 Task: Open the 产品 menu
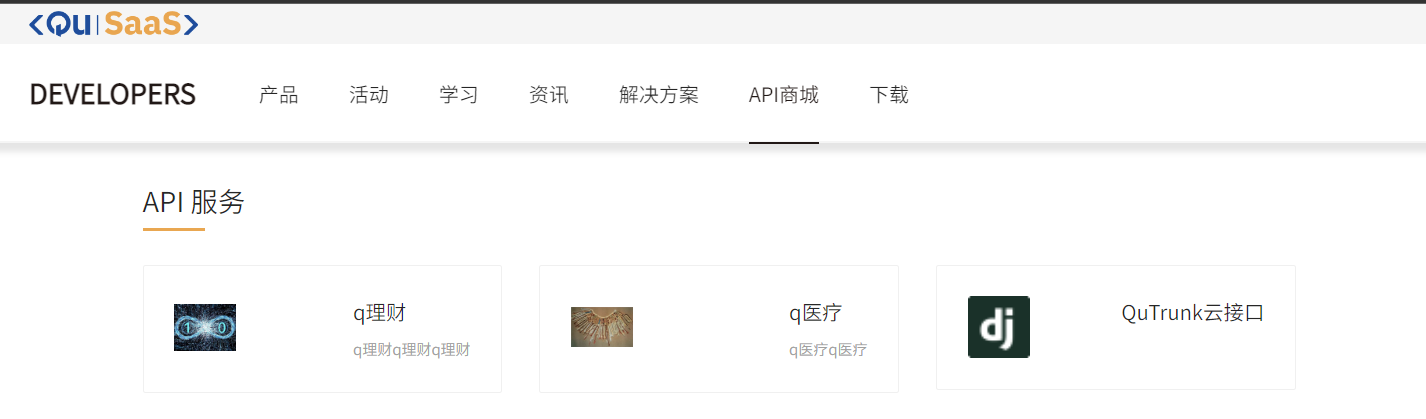[279, 96]
